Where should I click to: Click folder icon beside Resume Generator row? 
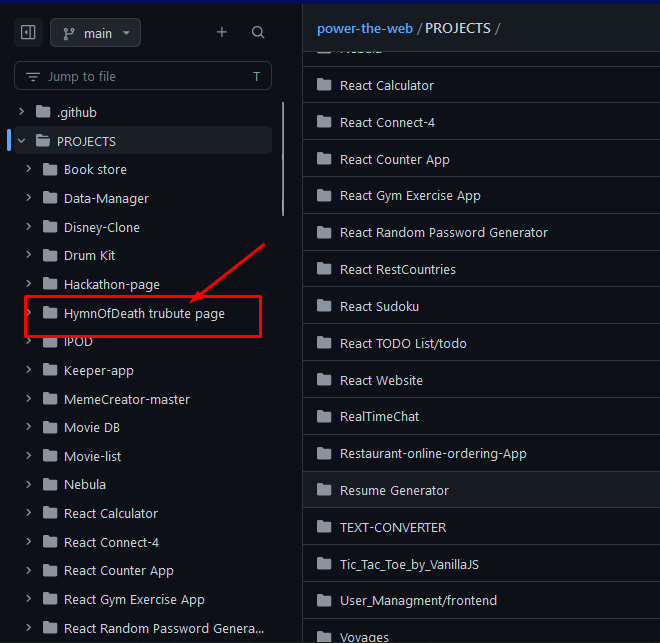(x=324, y=490)
